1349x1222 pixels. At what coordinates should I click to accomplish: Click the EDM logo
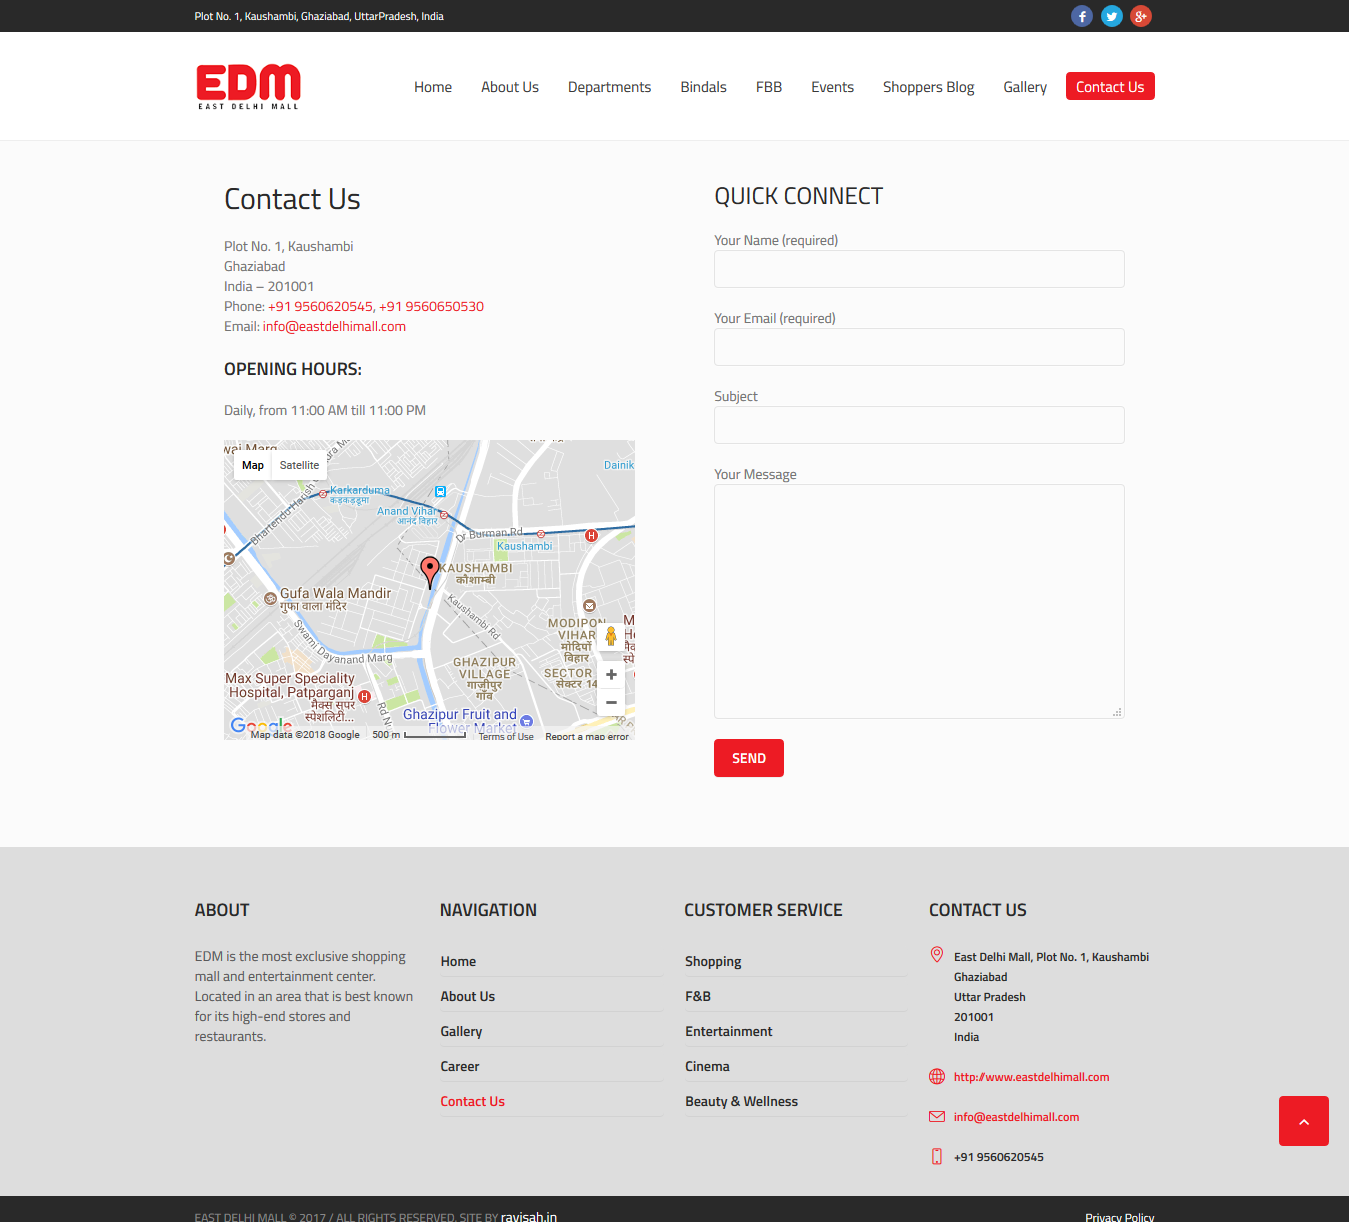point(247,86)
